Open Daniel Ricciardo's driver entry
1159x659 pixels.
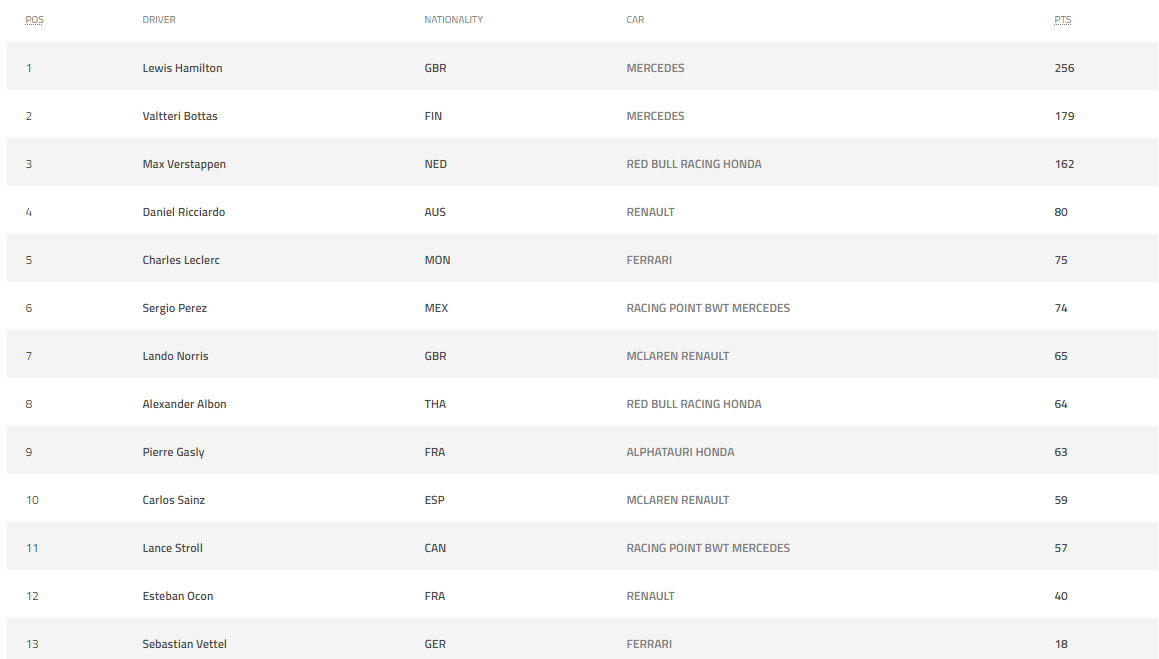click(183, 212)
